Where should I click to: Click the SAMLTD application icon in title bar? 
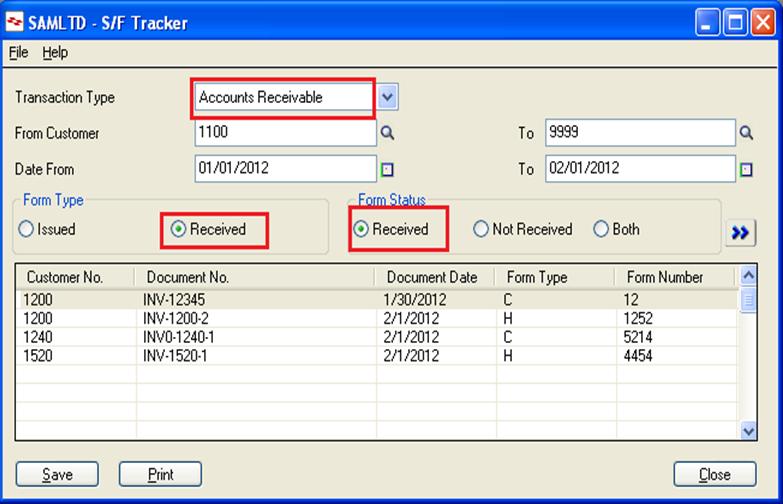[14, 22]
